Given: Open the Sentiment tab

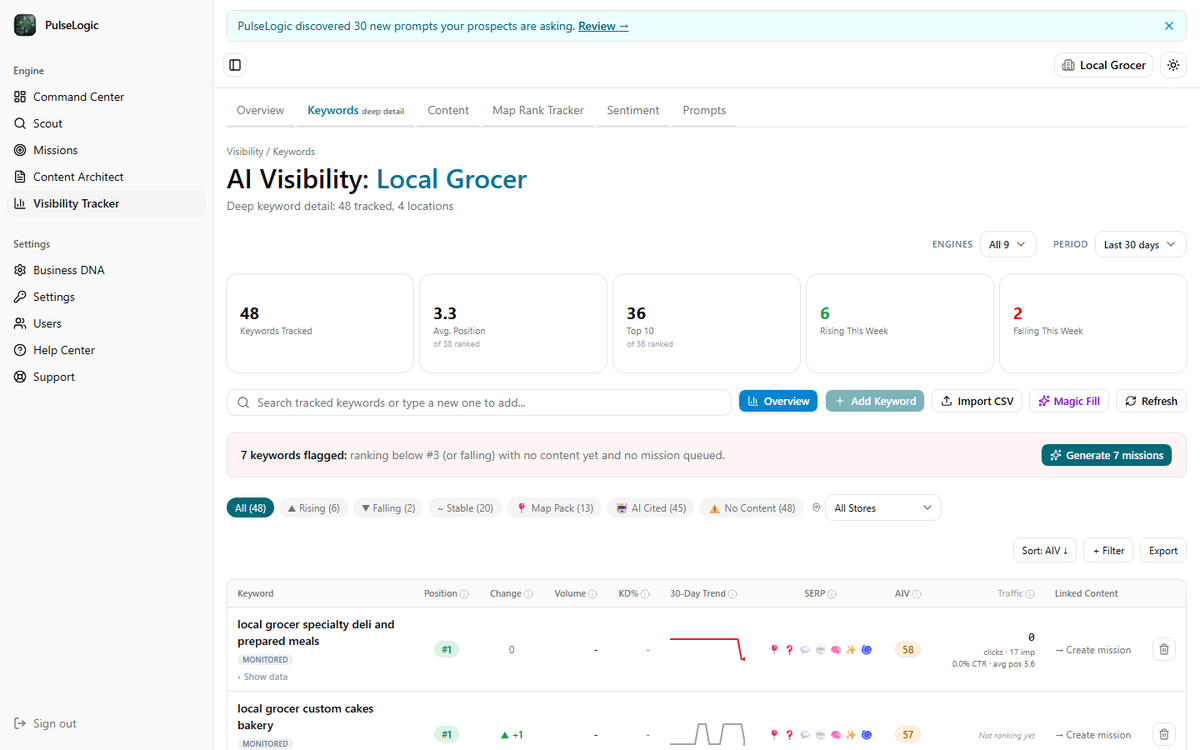Looking at the screenshot, I should coord(633,110).
